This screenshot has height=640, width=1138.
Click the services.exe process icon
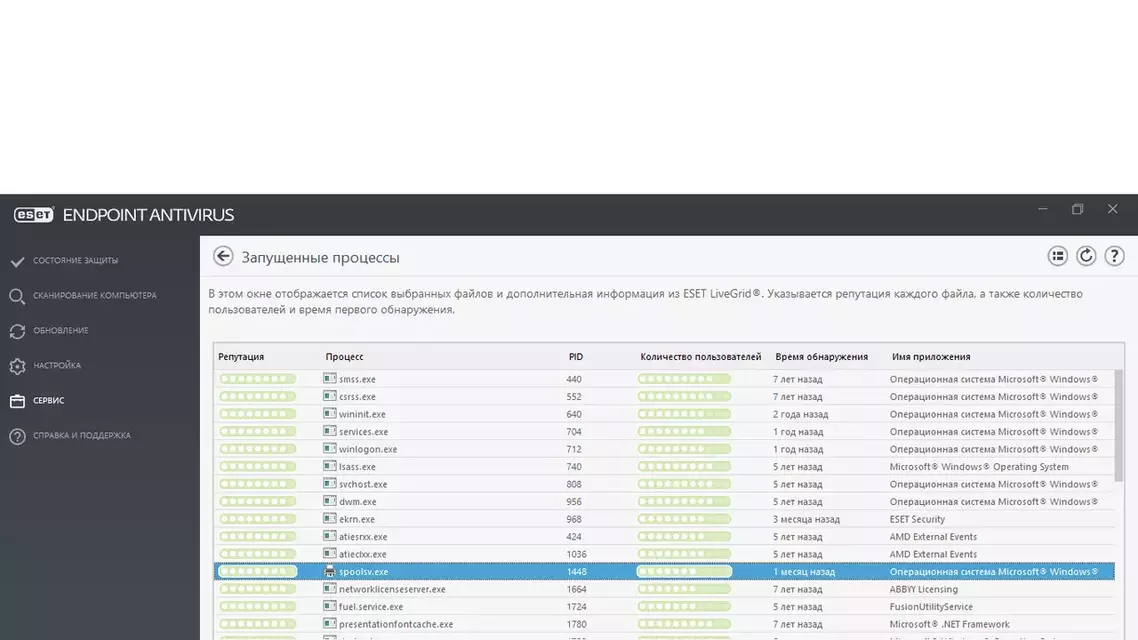[329, 431]
